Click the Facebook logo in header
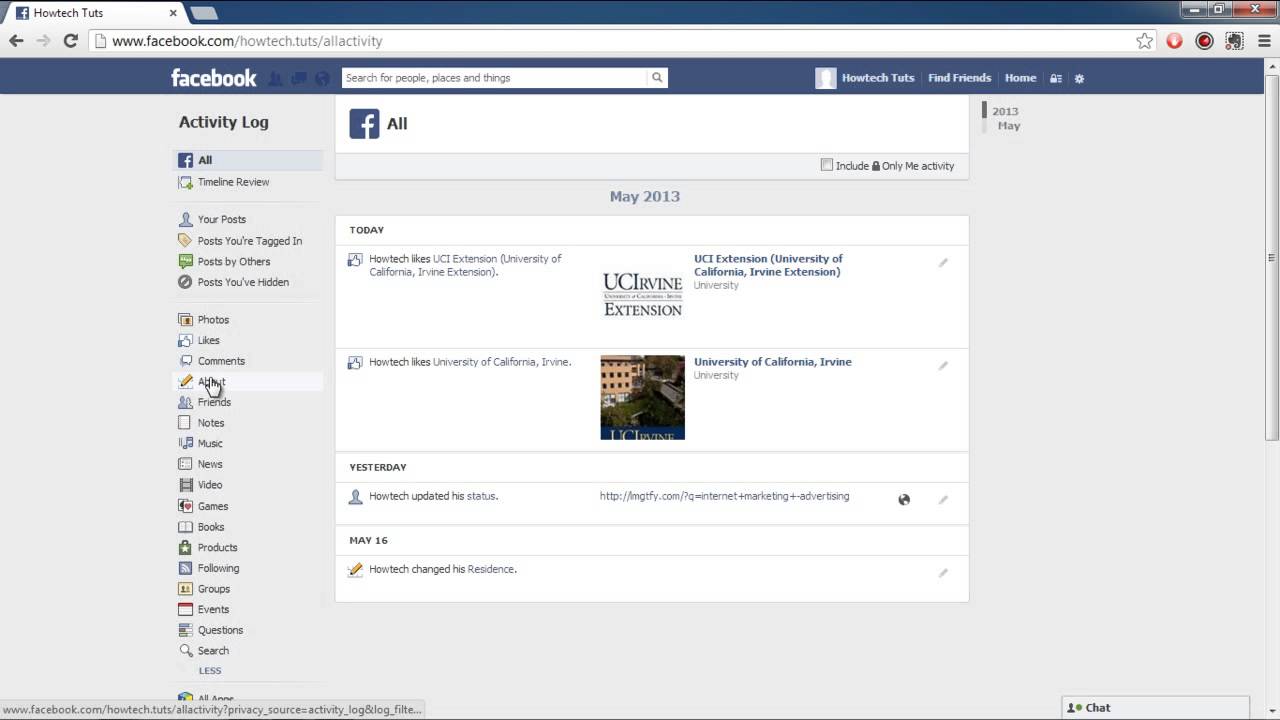1280x720 pixels. 213,78
